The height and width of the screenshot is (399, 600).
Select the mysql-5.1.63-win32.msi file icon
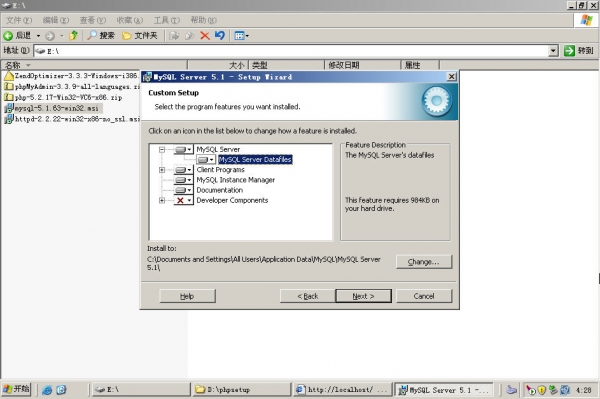[8, 108]
